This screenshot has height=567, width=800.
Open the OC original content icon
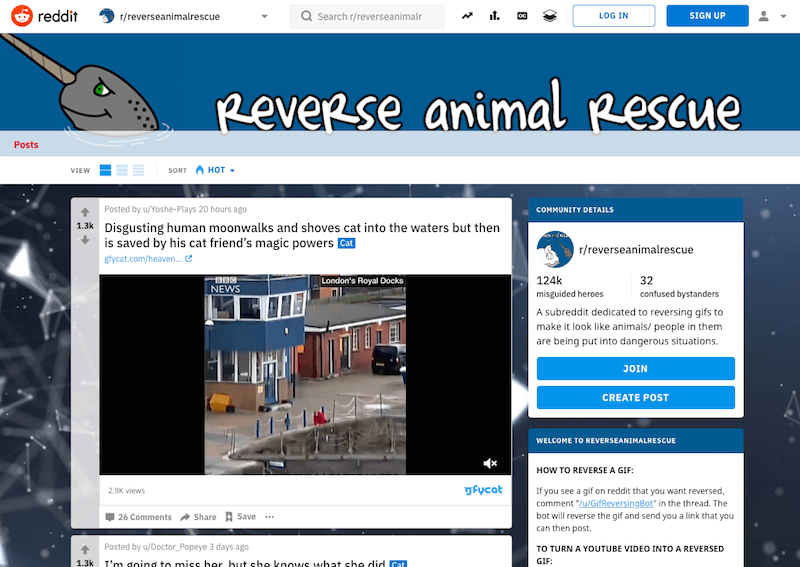pos(522,16)
